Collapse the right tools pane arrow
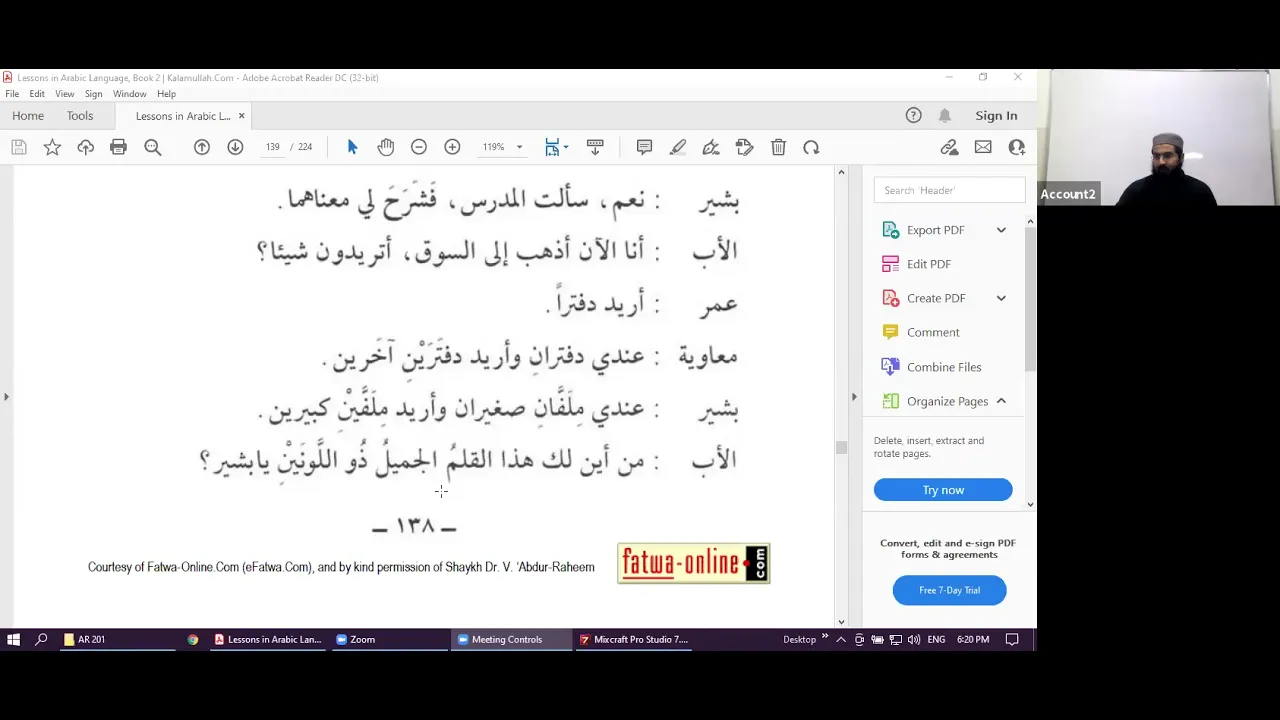Screen dimensions: 1280x720 tap(854, 397)
